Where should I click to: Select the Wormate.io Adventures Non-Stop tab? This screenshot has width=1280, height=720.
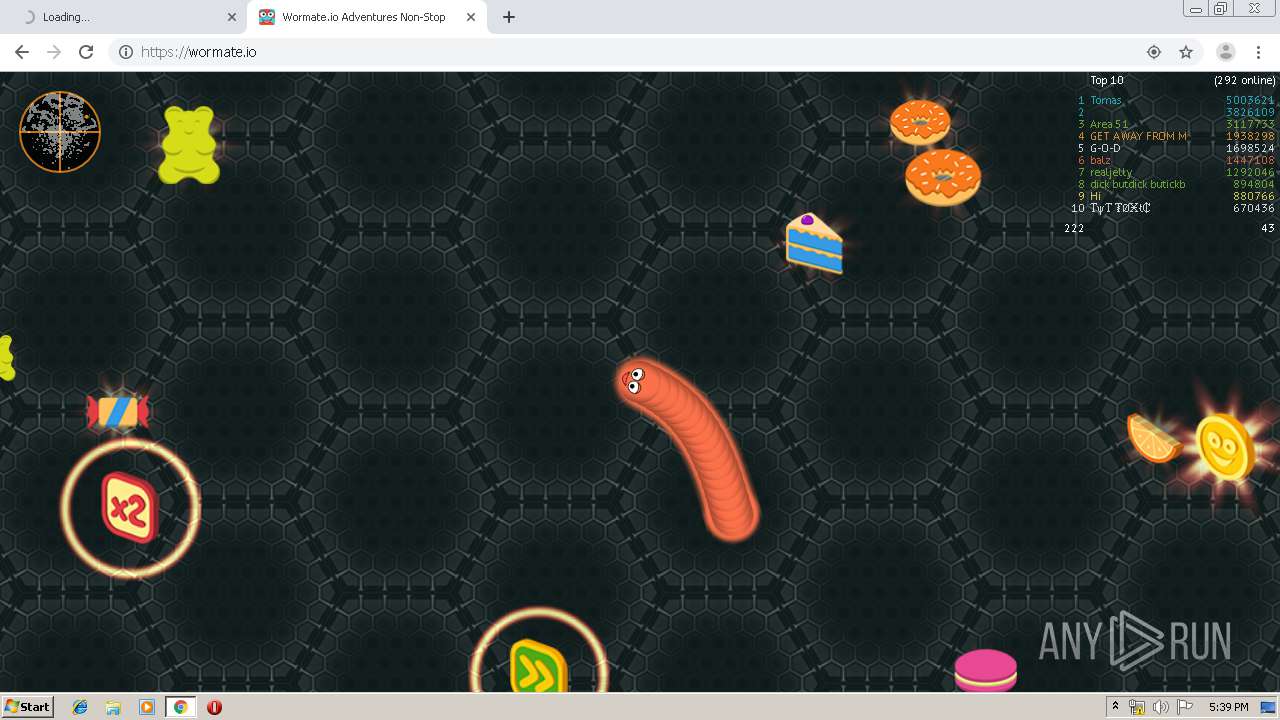(x=366, y=17)
